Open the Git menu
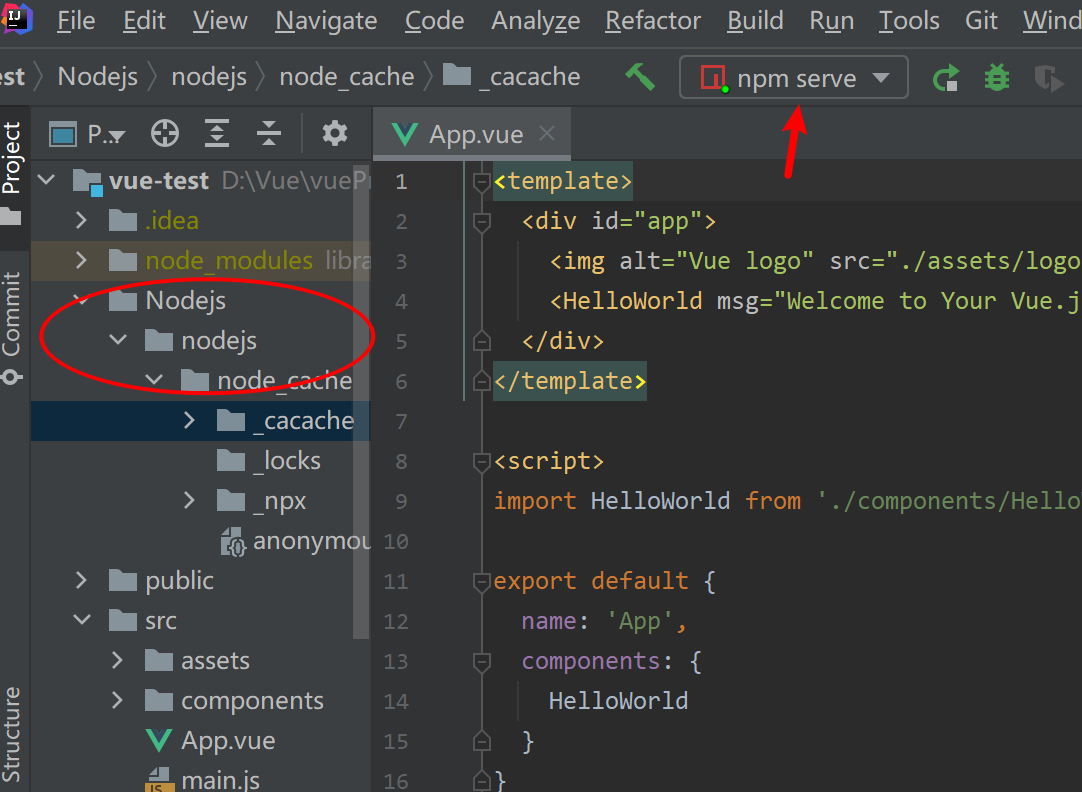 pos(981,21)
